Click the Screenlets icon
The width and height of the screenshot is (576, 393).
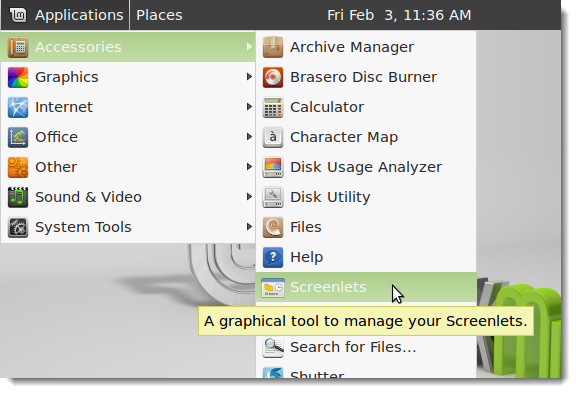click(273, 287)
